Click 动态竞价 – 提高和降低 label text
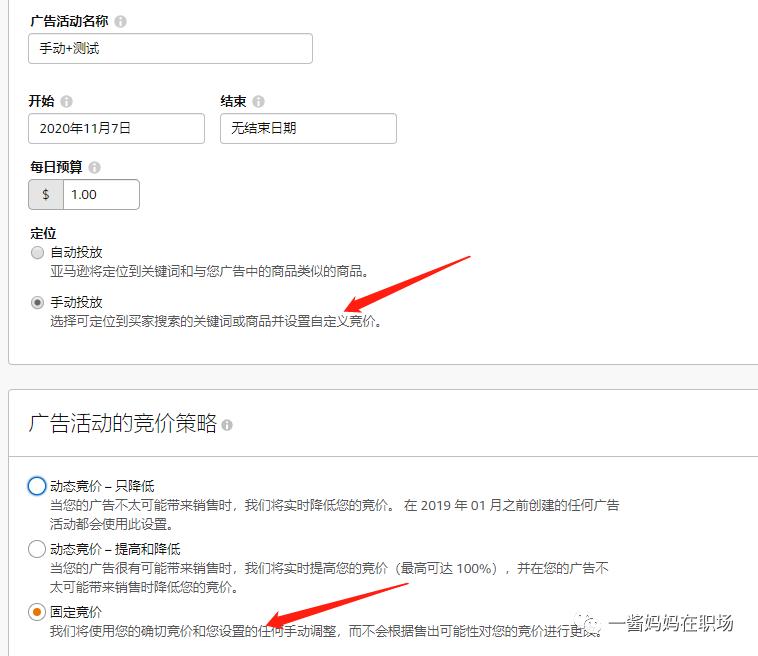The width and height of the screenshot is (758, 656). (115, 549)
